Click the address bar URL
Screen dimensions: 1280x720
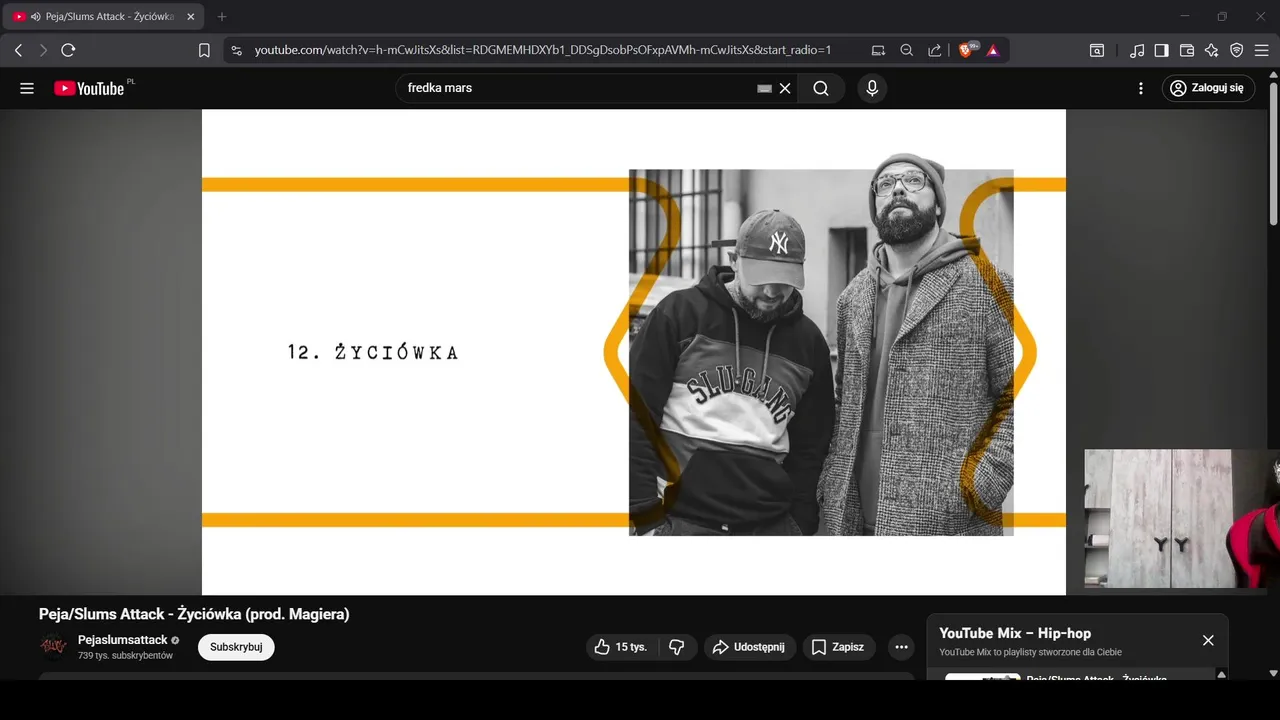[542, 50]
